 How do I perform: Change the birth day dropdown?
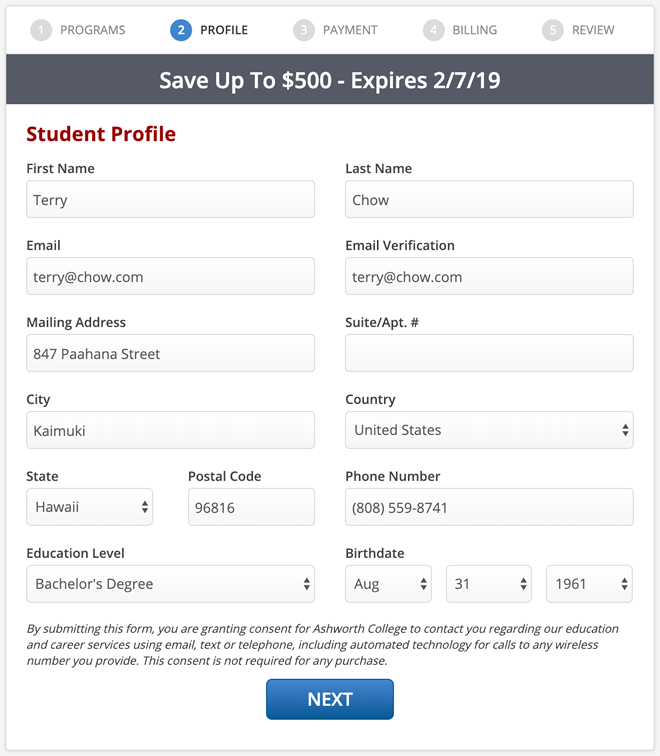488,584
